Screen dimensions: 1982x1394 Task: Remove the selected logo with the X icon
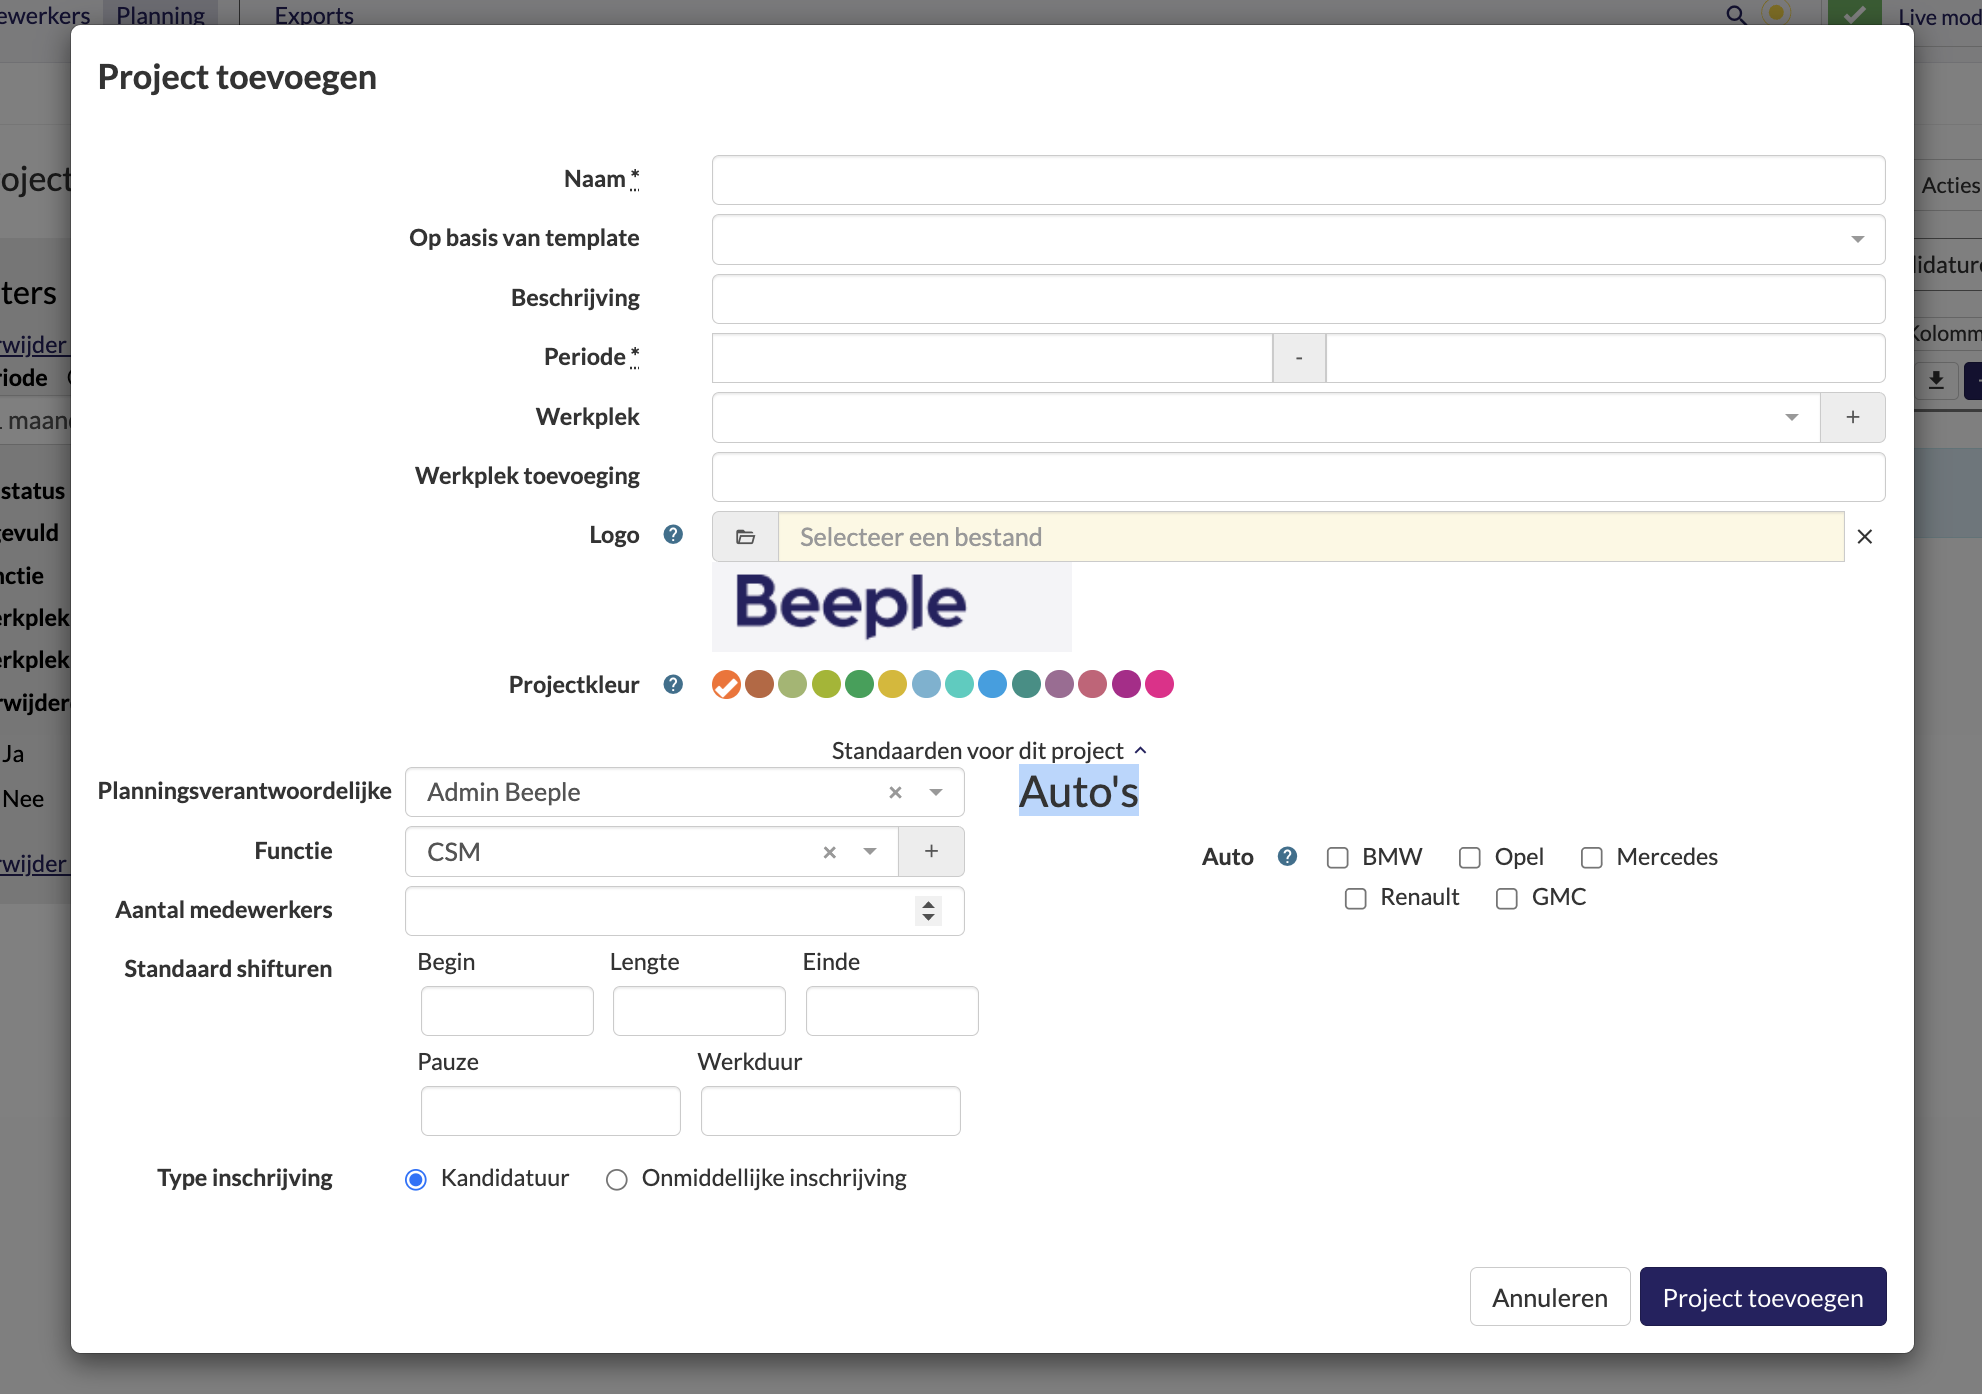point(1864,537)
